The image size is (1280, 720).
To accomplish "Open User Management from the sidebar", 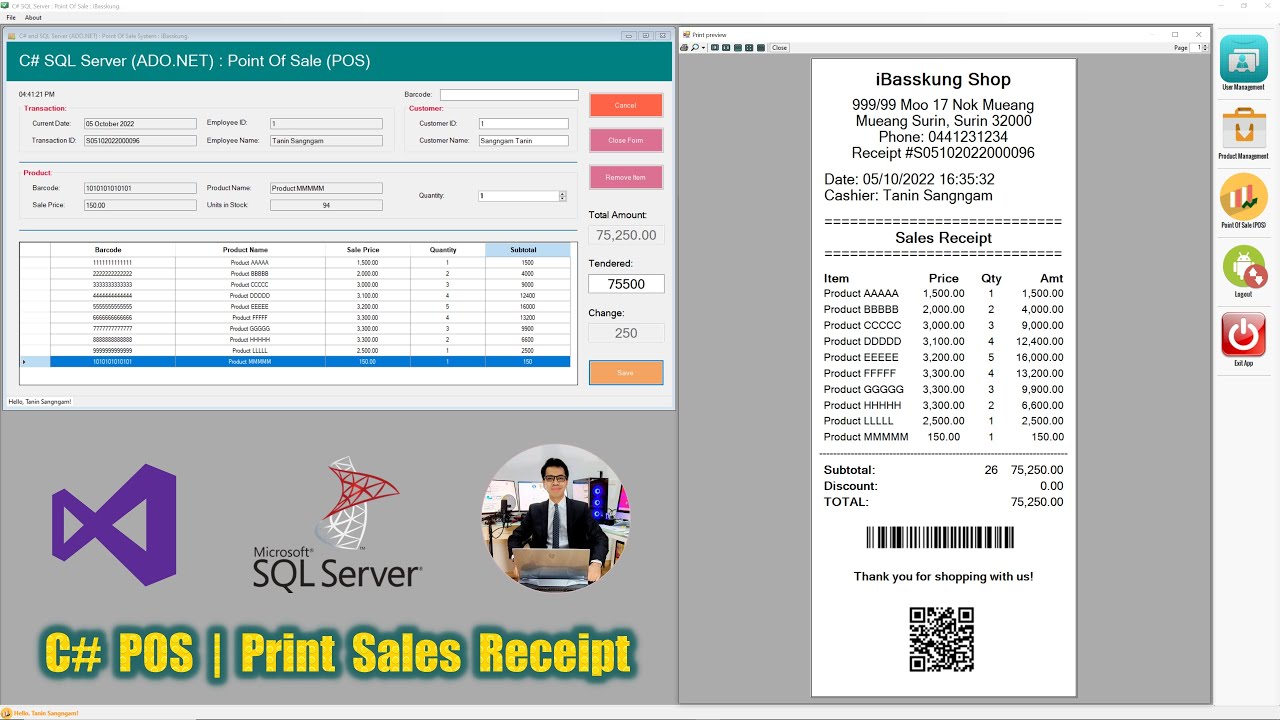I will click(x=1243, y=62).
